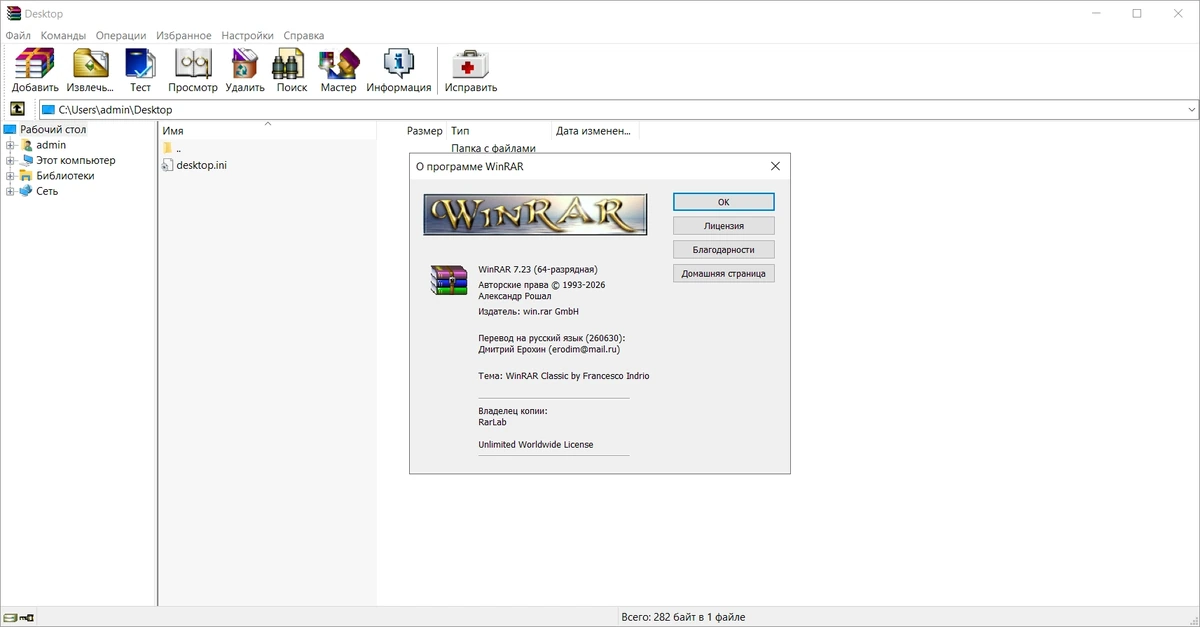Viewport: 1200px width, 627px height.
Task: Expand the admin tree node
Action: click(x=10, y=145)
